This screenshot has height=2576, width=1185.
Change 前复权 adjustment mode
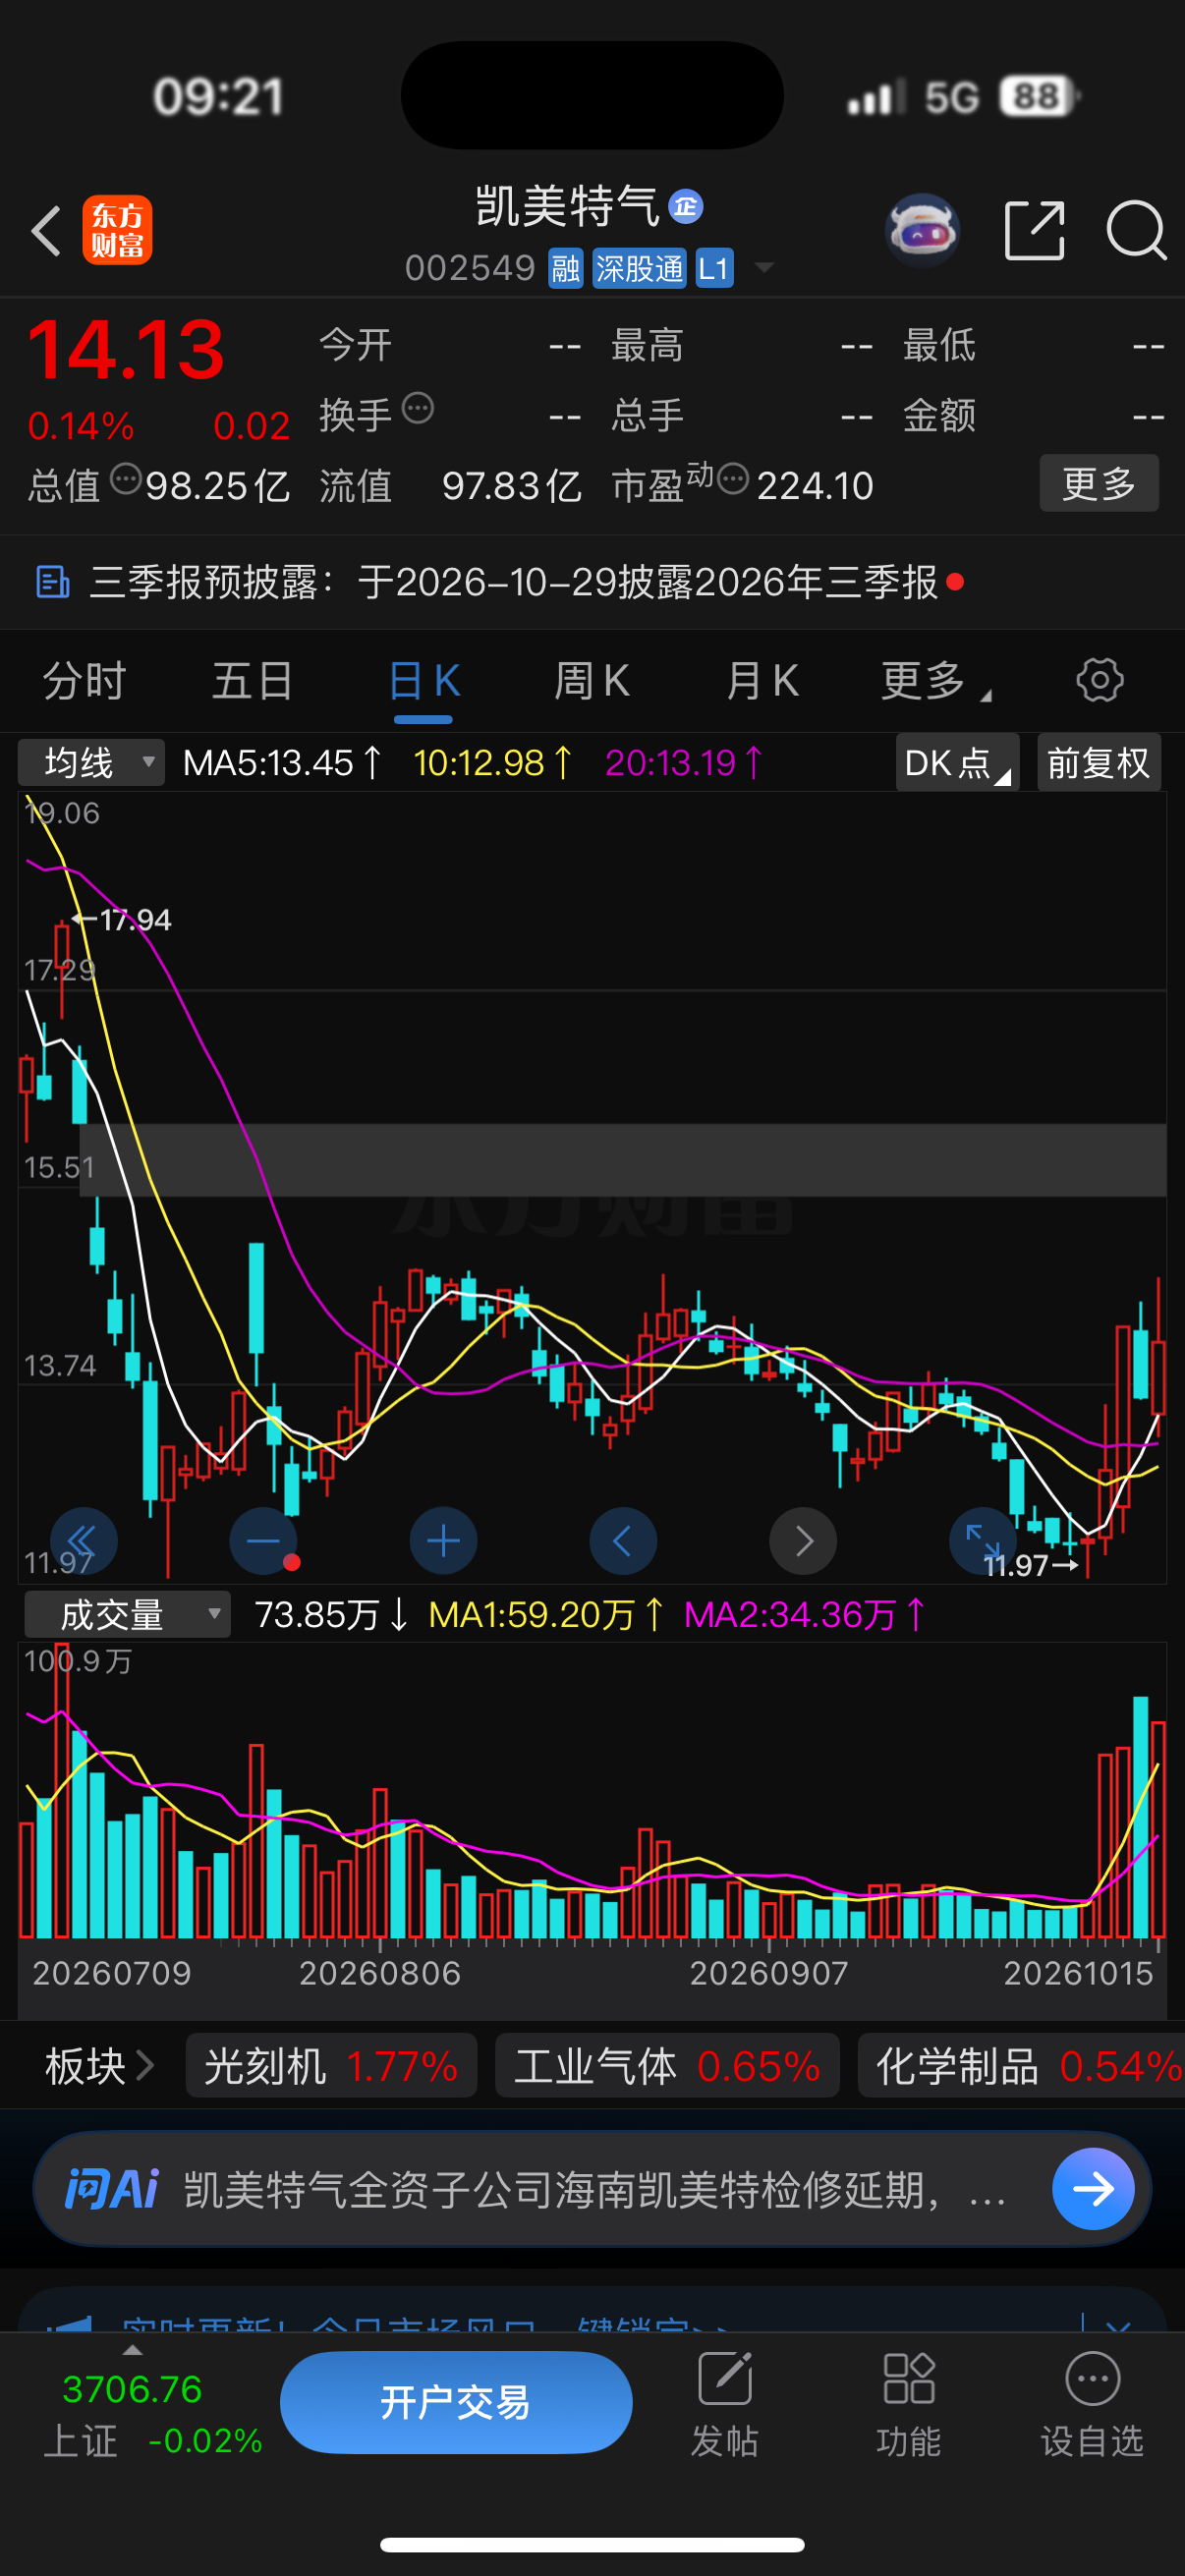[x=1098, y=763]
